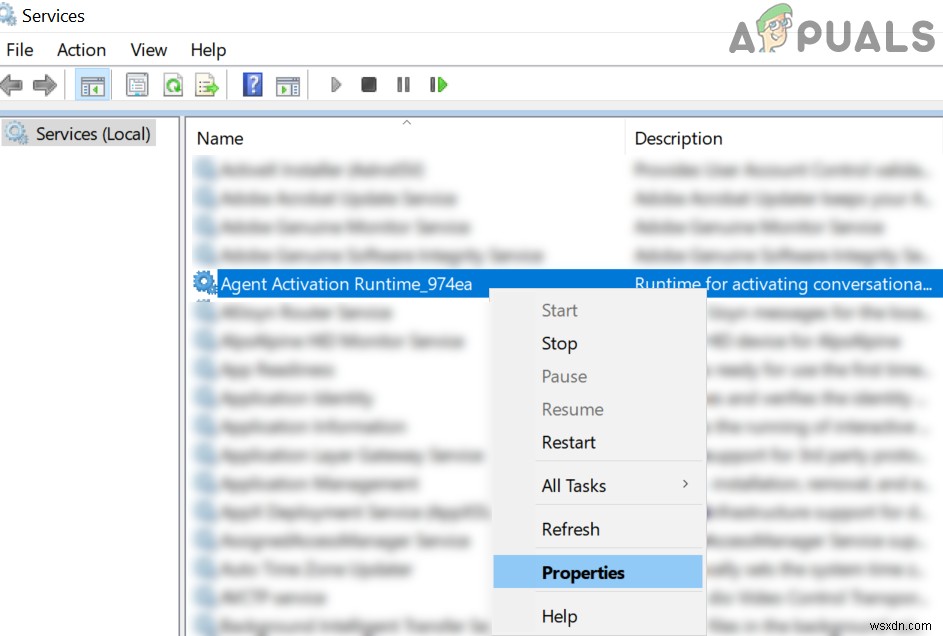Click Restart Service toolbar icon

click(438, 85)
